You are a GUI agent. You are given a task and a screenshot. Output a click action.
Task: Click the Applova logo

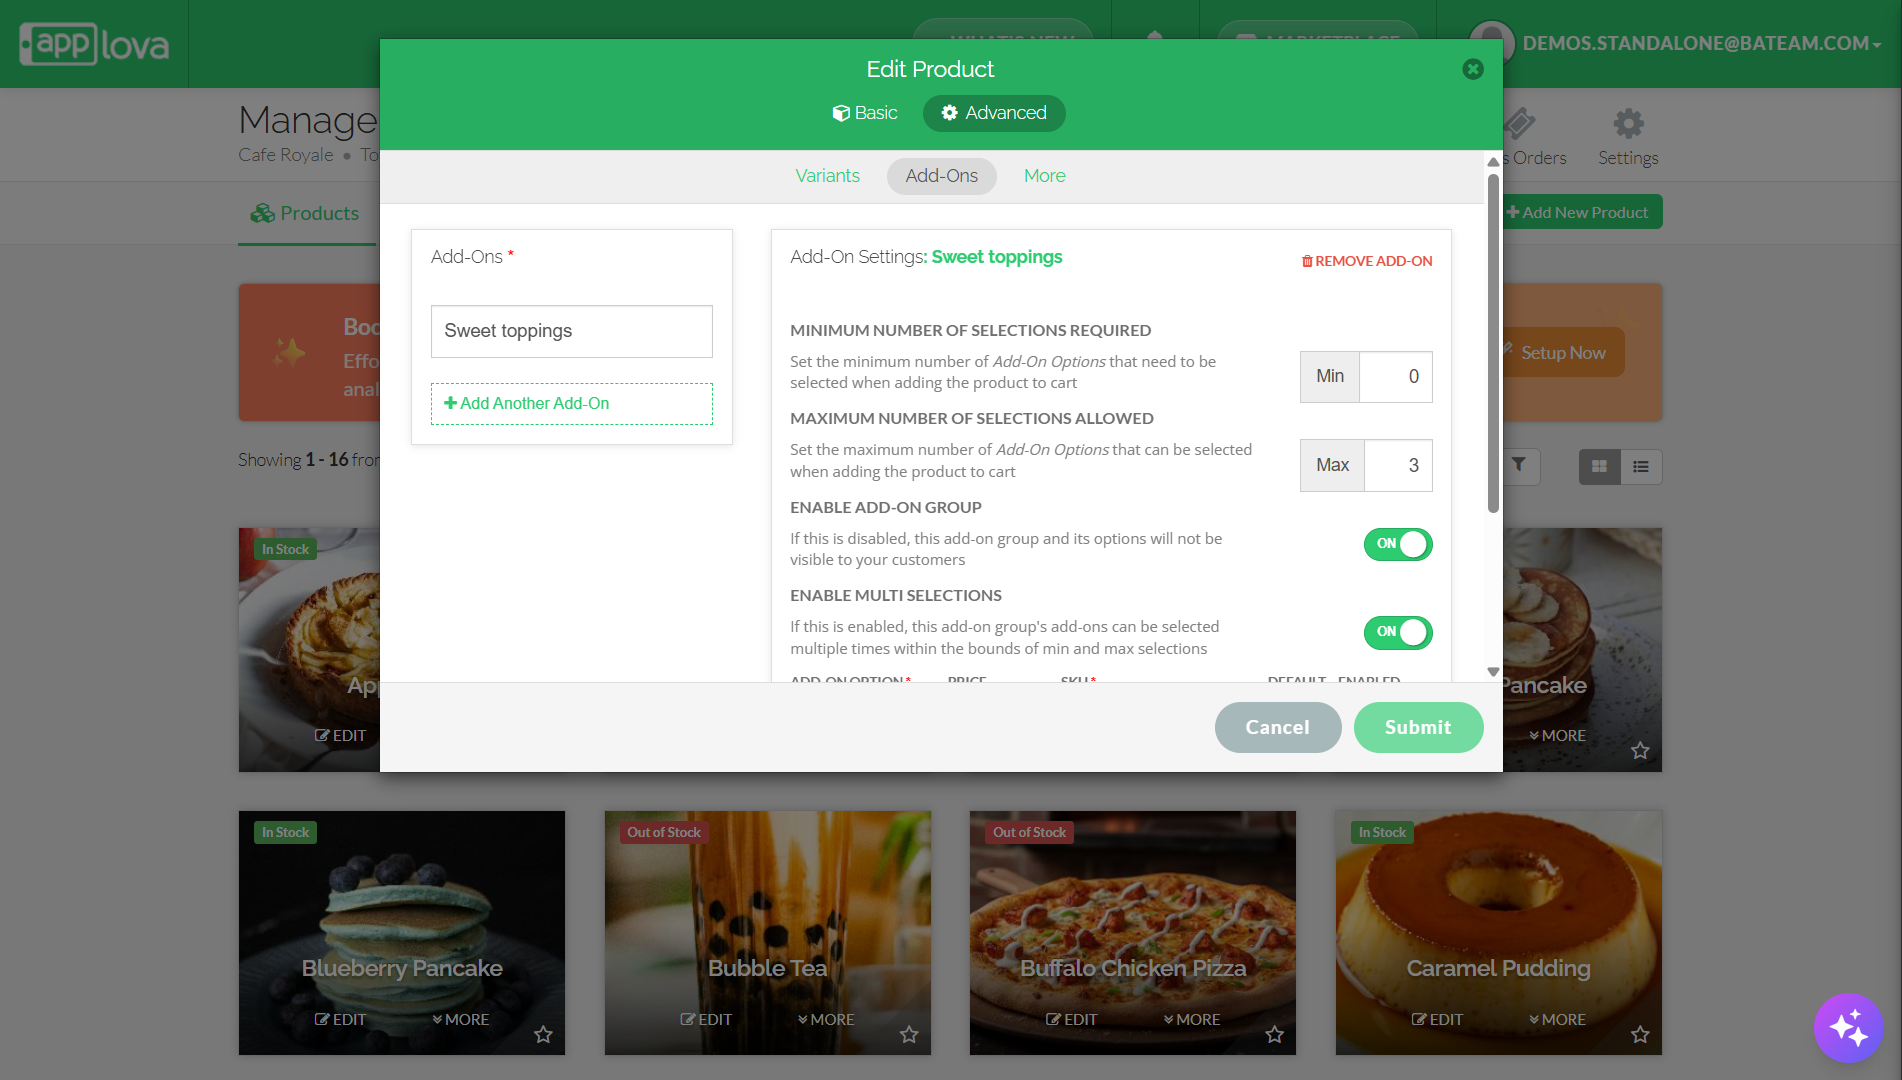pyautogui.click(x=94, y=44)
